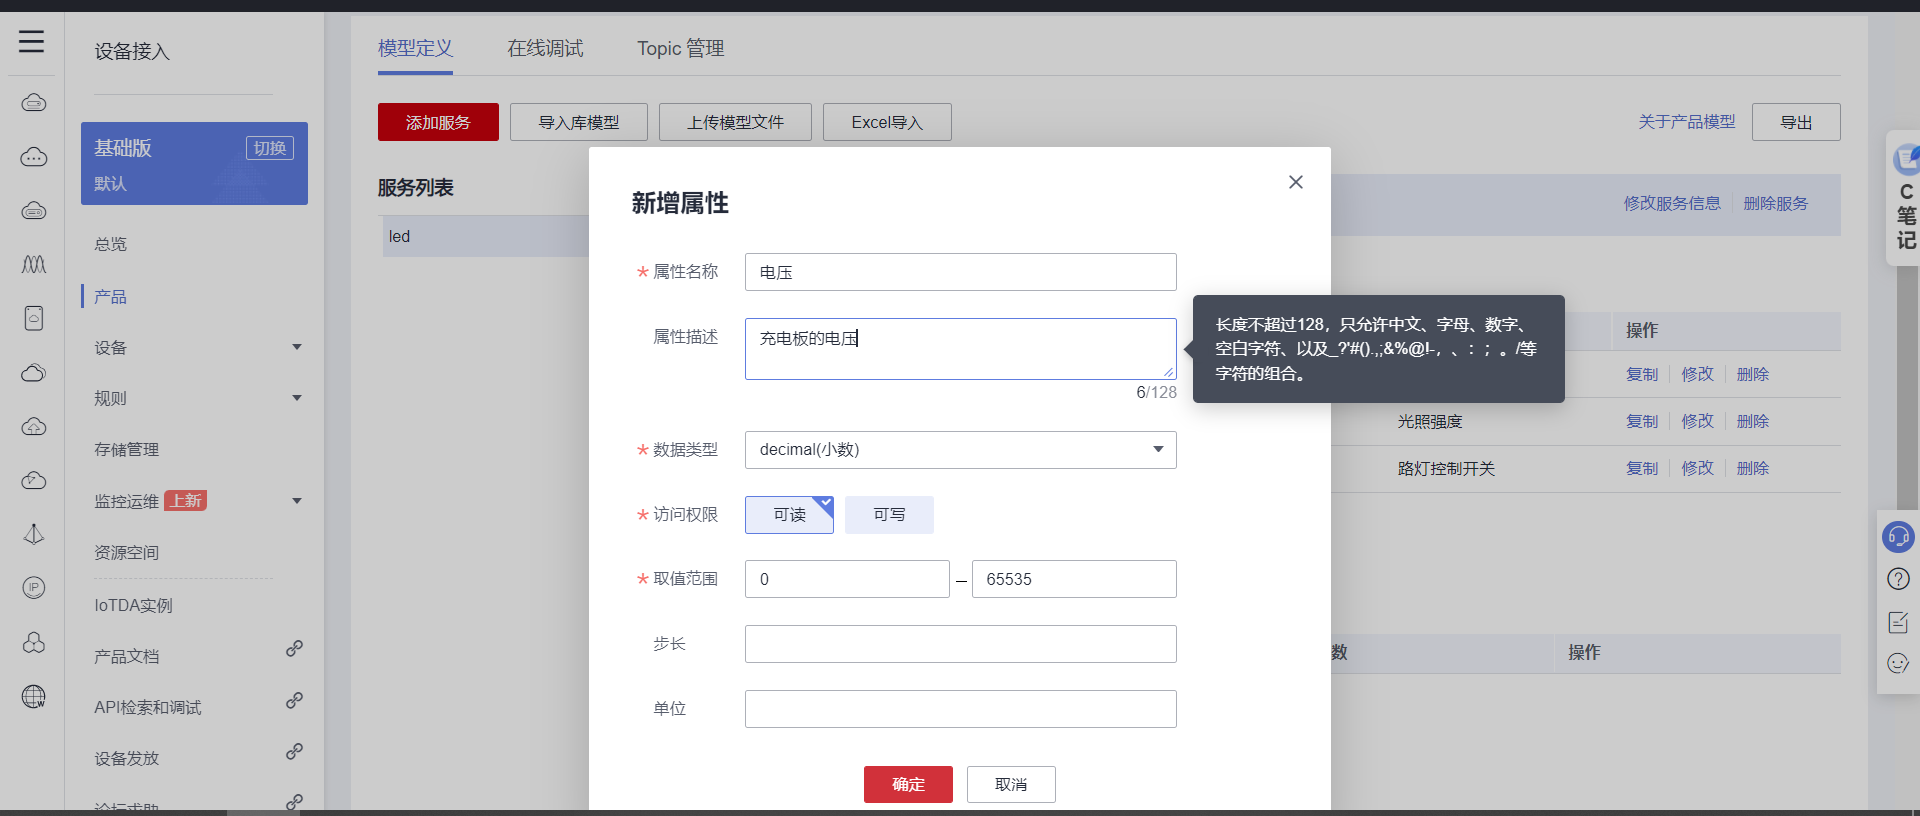This screenshot has width=1920, height=816.
Task: Toggle the 可写 access permission option
Action: coord(889,515)
